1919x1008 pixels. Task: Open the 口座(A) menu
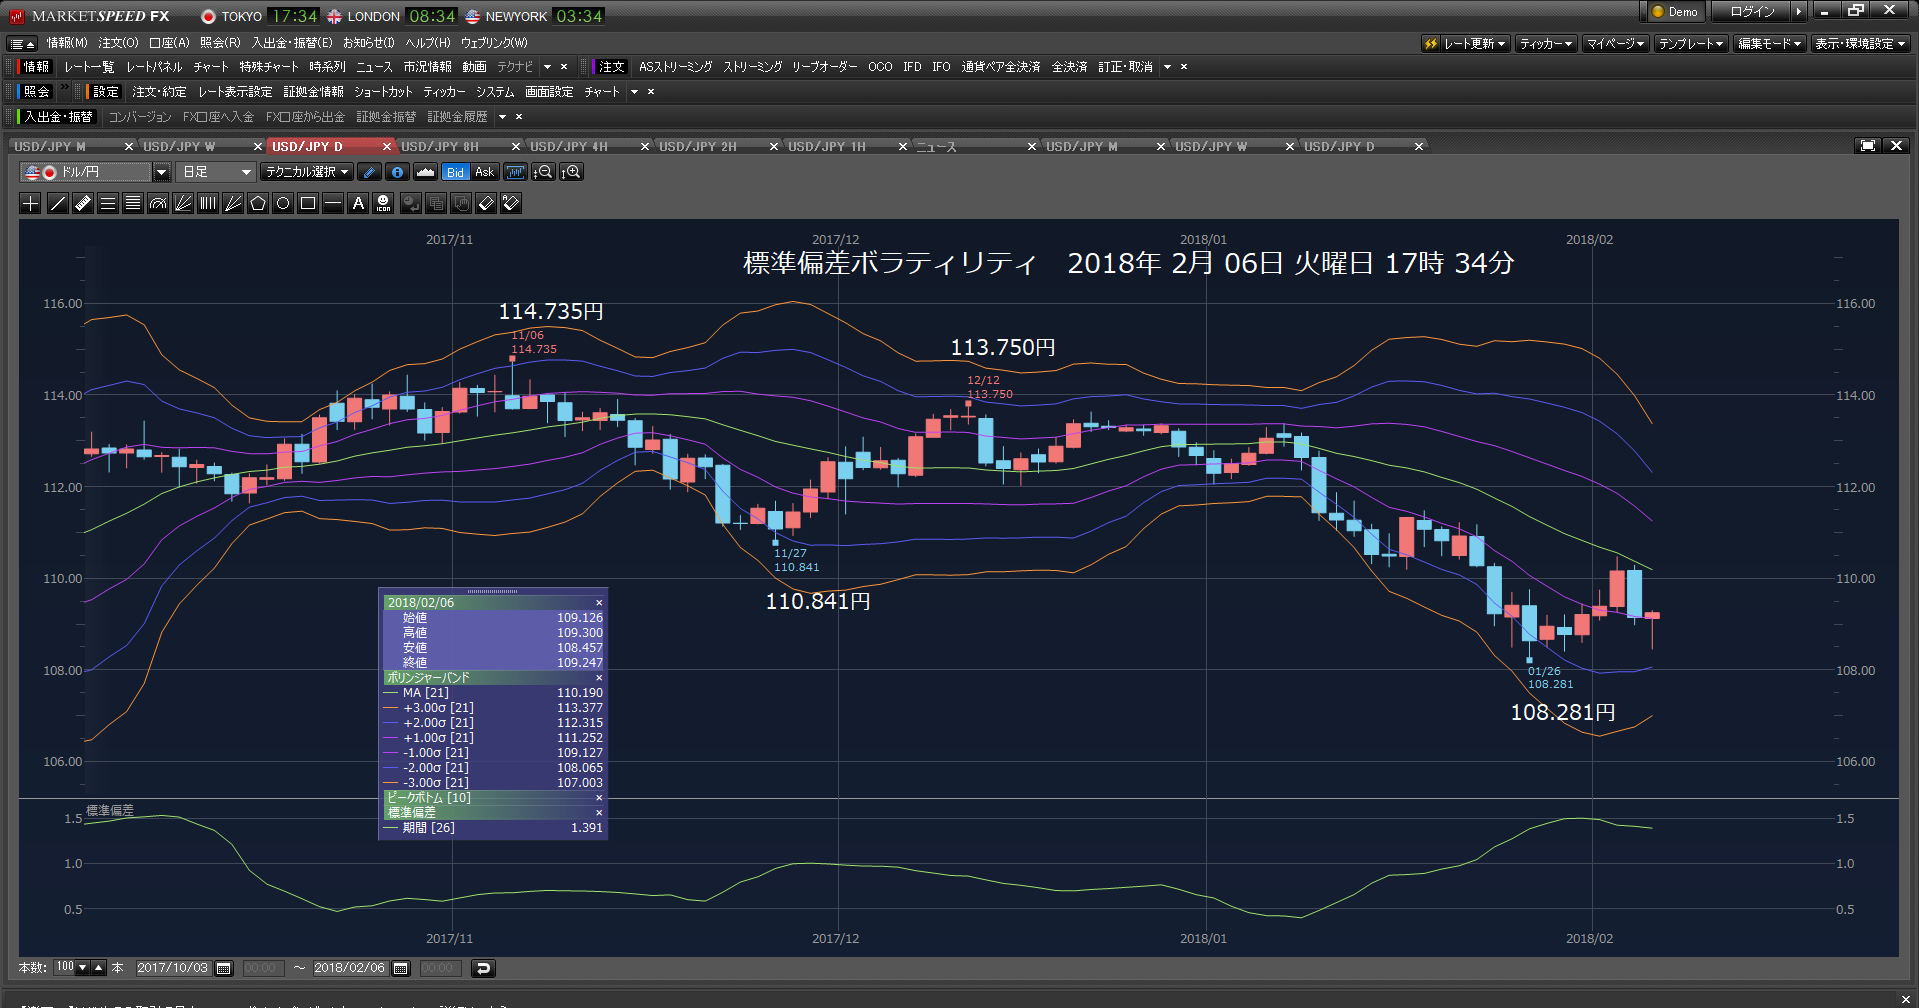[169, 43]
